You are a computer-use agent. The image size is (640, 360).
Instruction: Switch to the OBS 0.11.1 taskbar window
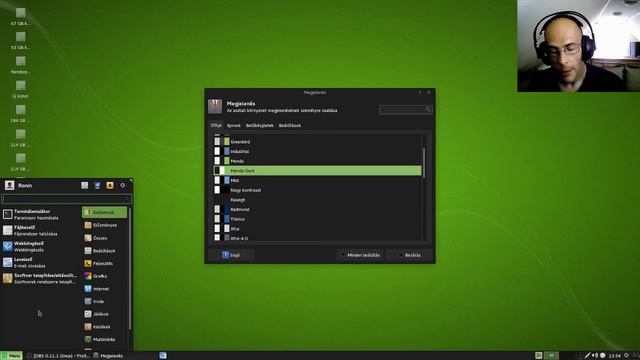tap(58, 356)
